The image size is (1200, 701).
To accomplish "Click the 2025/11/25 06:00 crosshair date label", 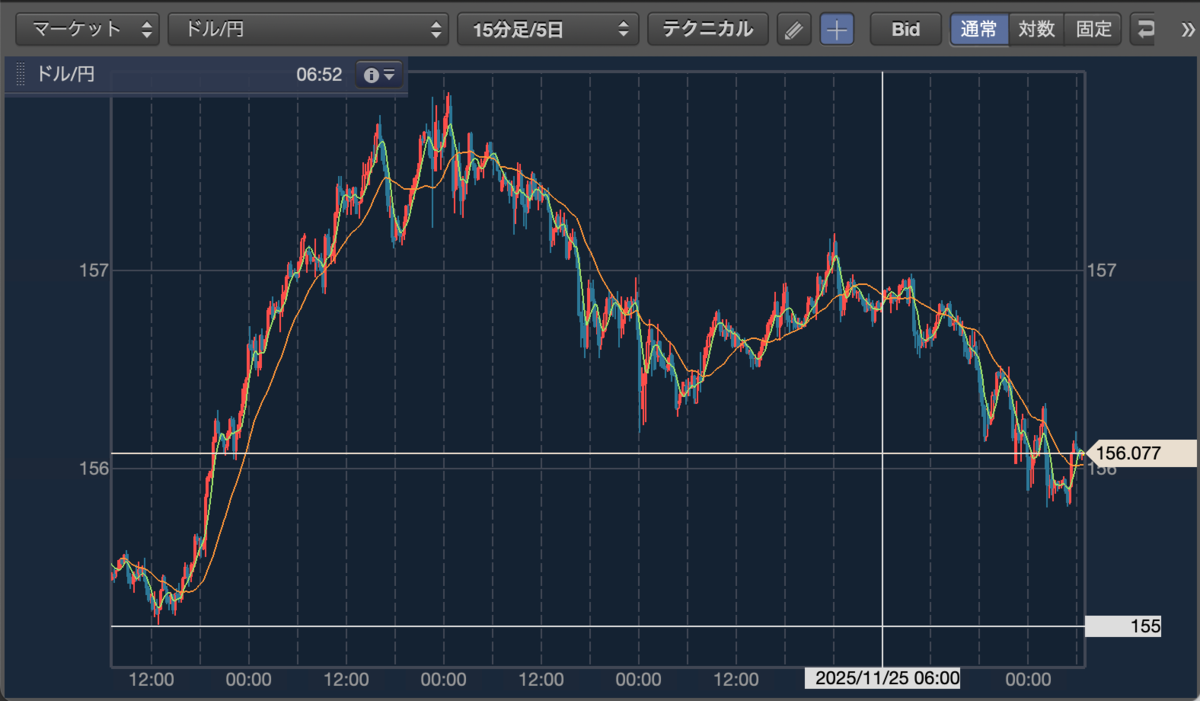I will click(x=884, y=679).
